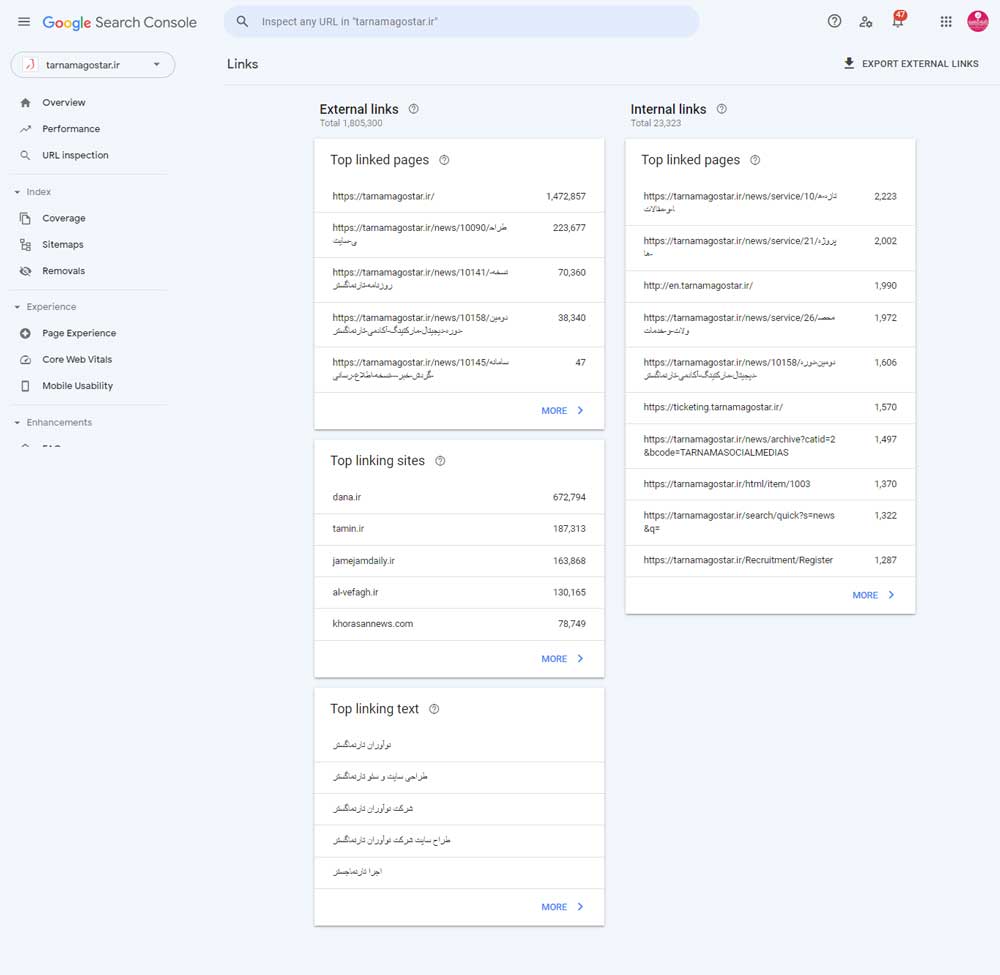Open the Help question mark icon
This screenshot has width=1000, height=975.
pyautogui.click(x=834, y=22)
